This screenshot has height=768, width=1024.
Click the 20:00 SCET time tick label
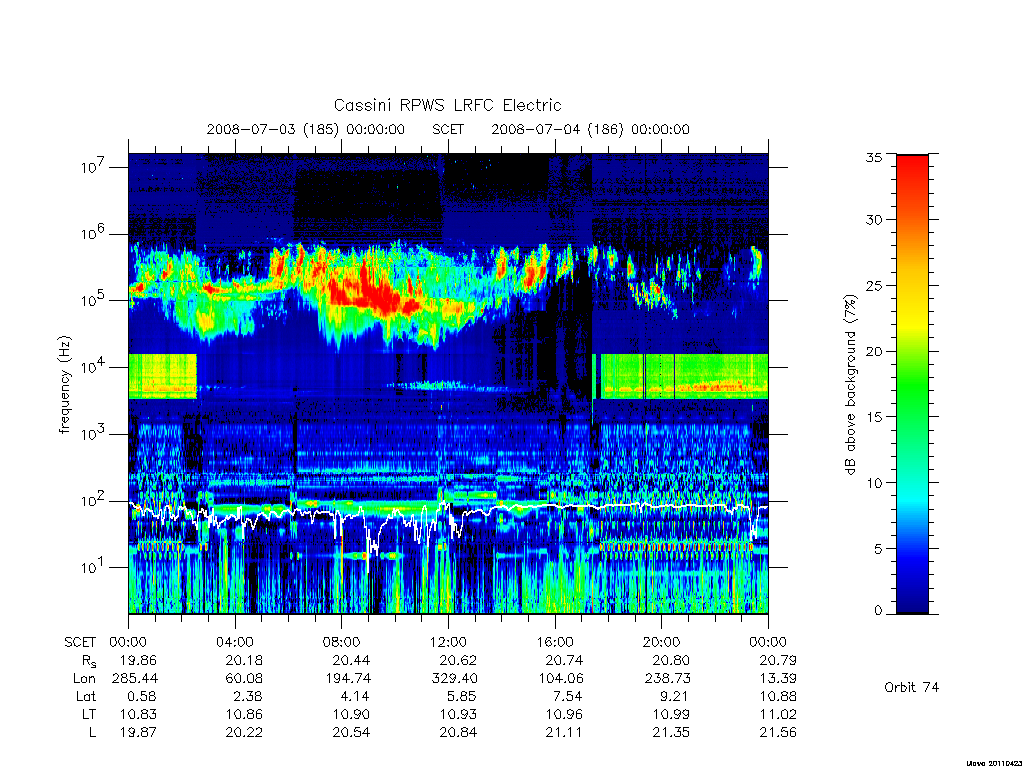point(662,642)
